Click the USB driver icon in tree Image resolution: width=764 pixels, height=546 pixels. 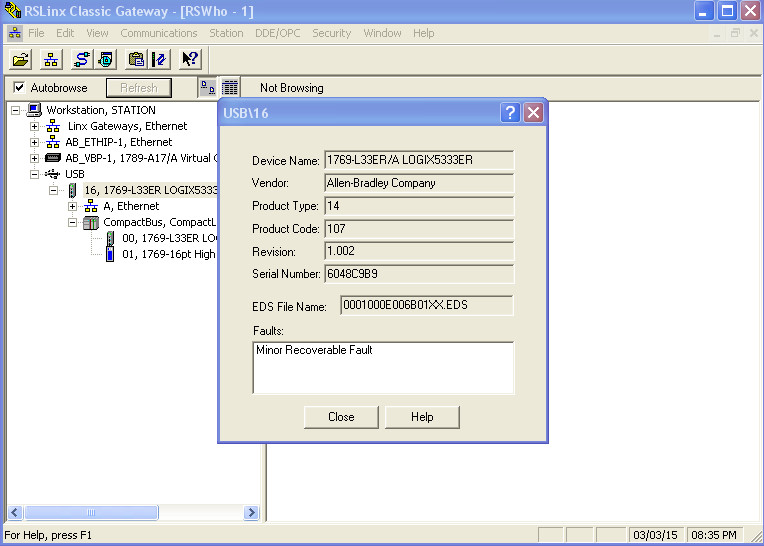pyautogui.click(x=53, y=174)
